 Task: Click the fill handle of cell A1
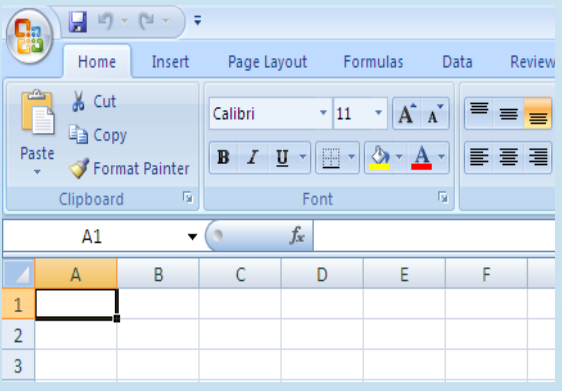(117, 318)
